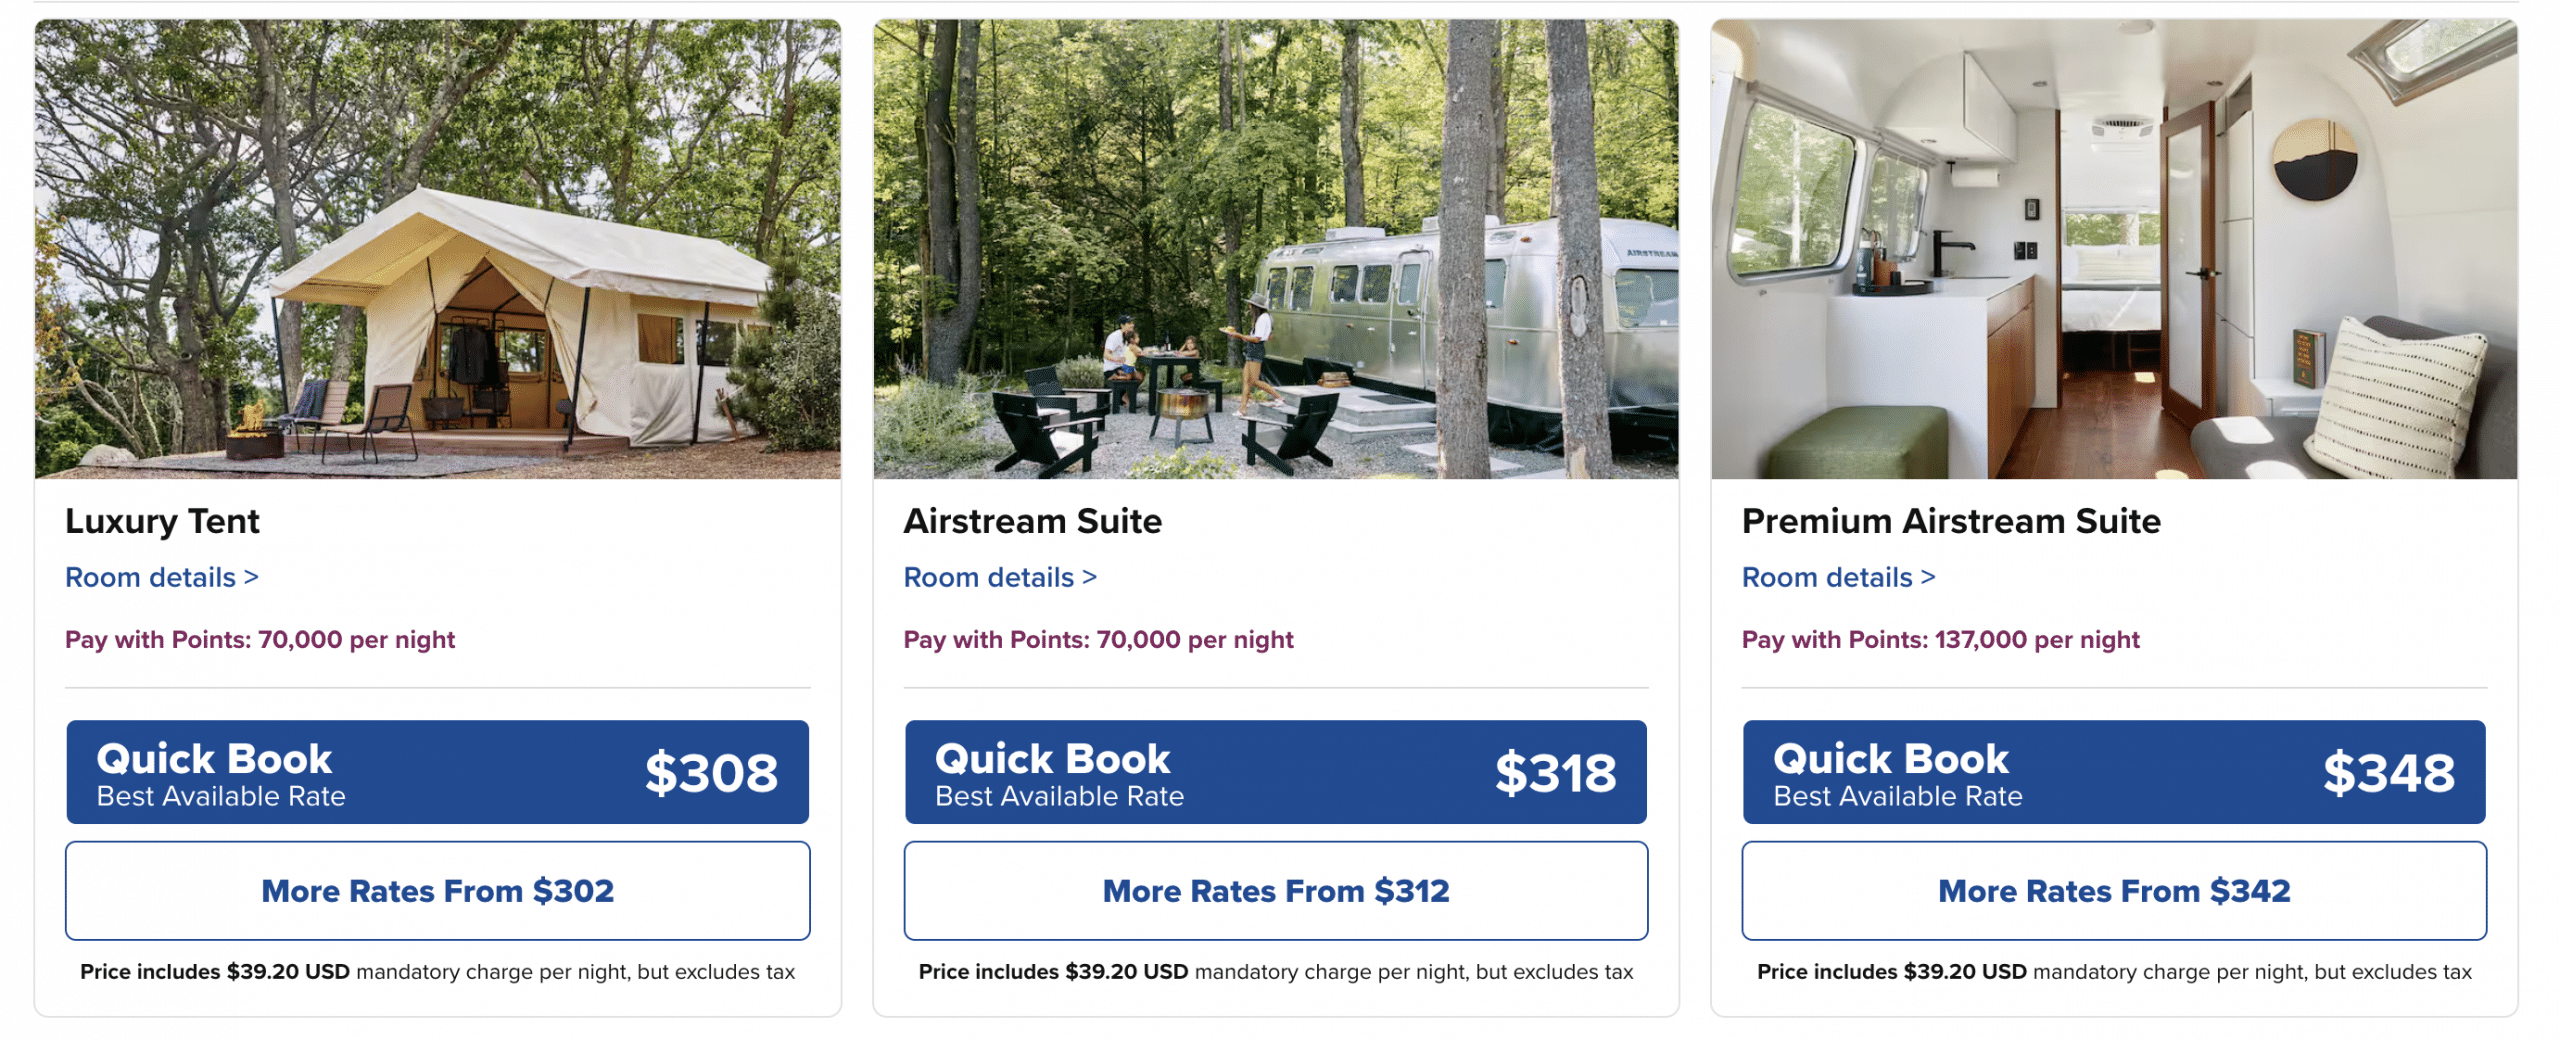Click Pay with Points 137,000 per night
This screenshot has height=1040, width=2560.
(x=1940, y=639)
